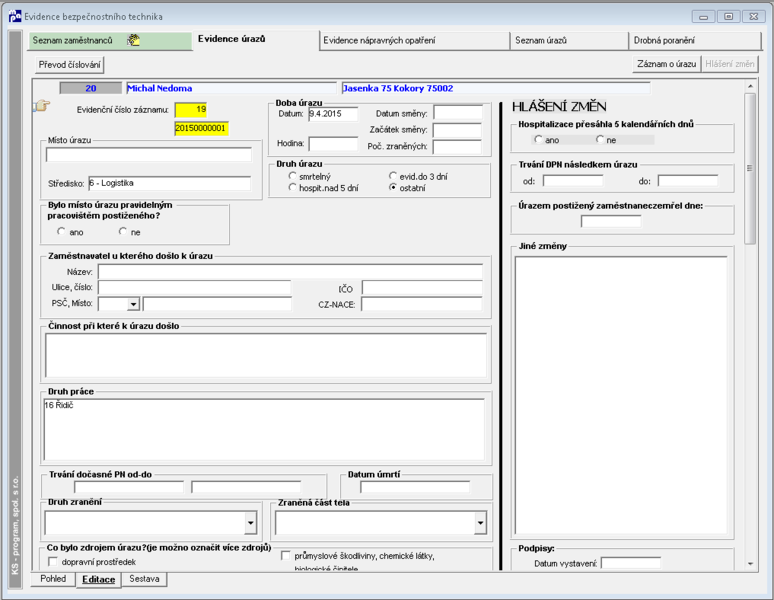
Task: Switch to the Seznam úrazů tab
Action: pyautogui.click(x=569, y=41)
